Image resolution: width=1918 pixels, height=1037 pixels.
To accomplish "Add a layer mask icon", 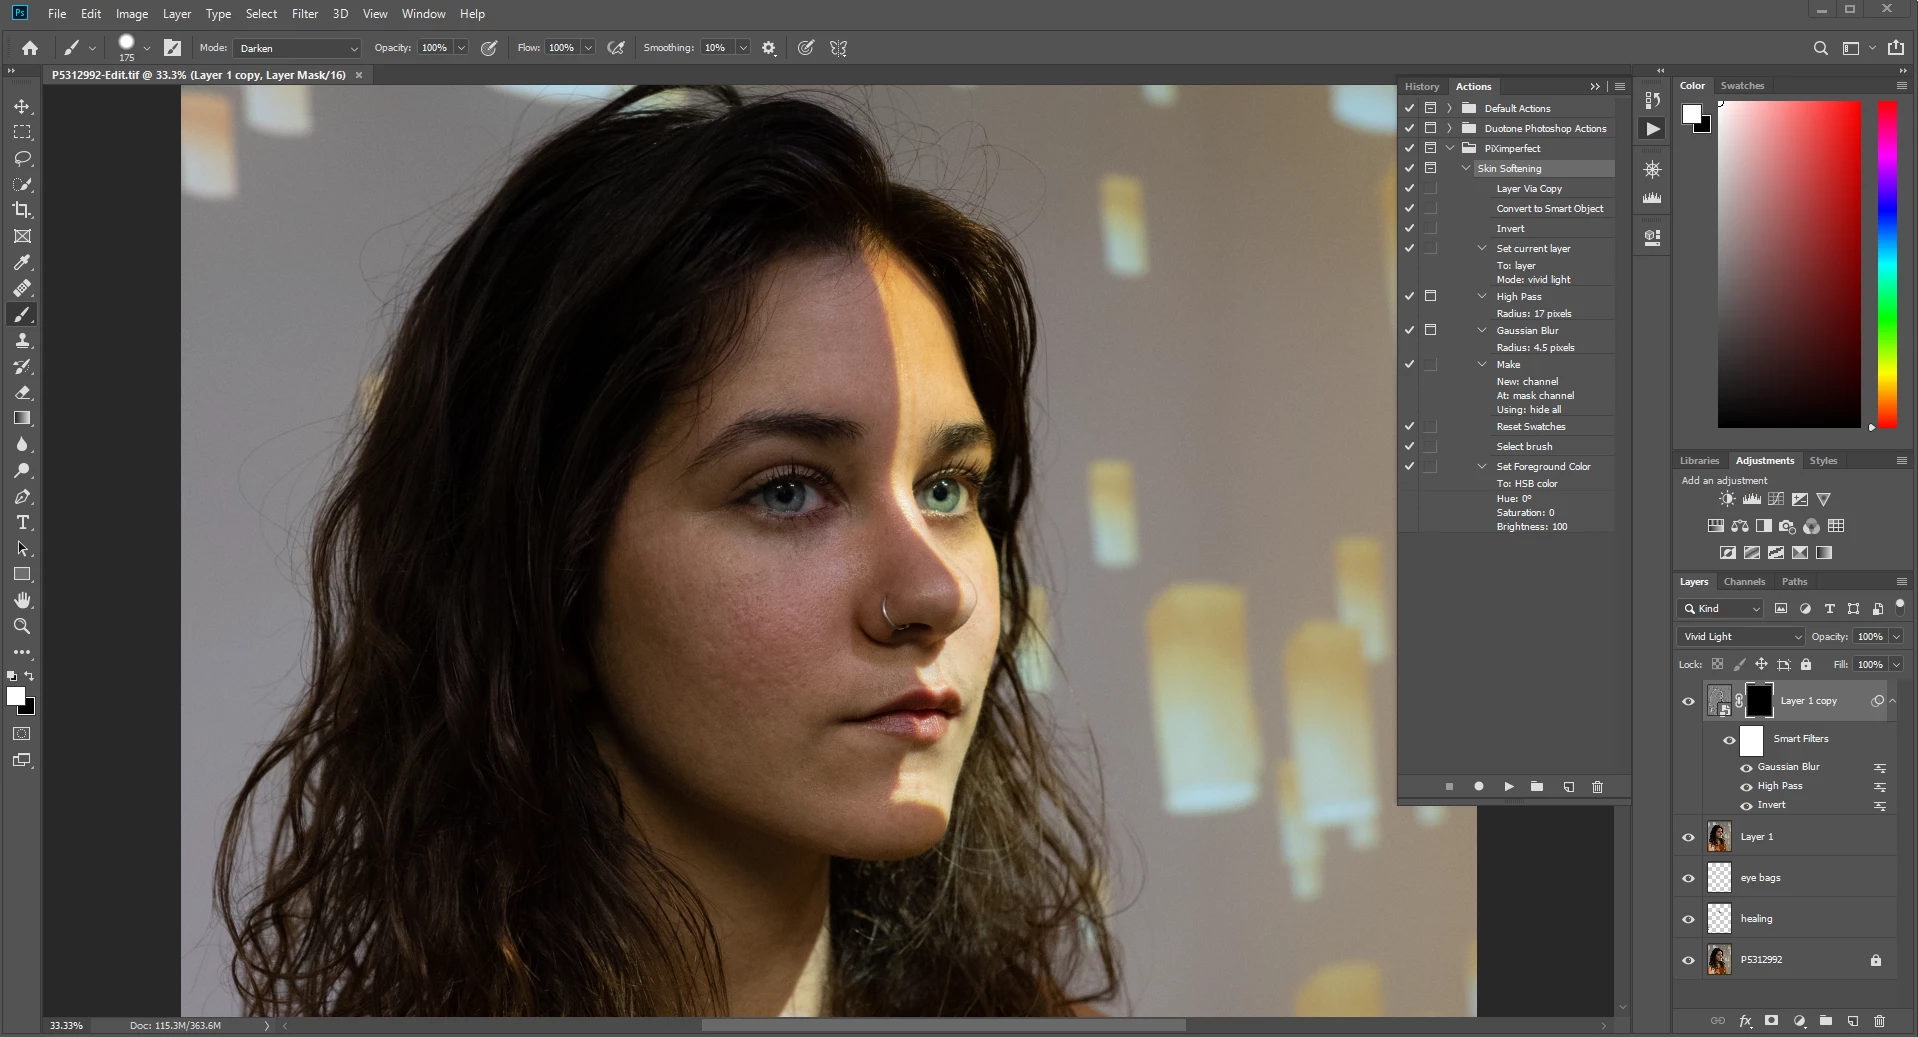I will click(x=1771, y=1021).
